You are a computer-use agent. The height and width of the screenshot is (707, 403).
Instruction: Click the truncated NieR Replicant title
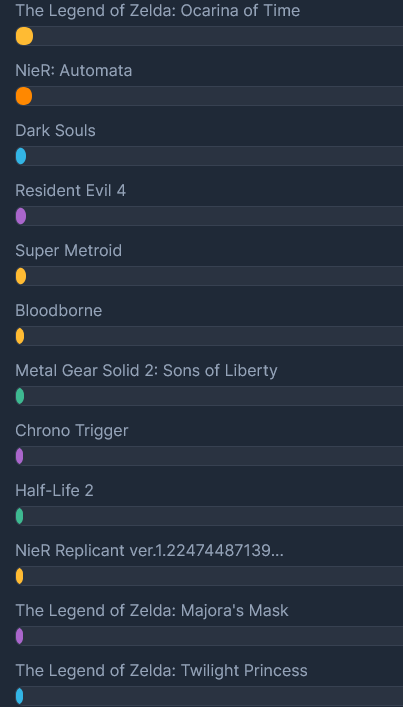click(x=150, y=551)
